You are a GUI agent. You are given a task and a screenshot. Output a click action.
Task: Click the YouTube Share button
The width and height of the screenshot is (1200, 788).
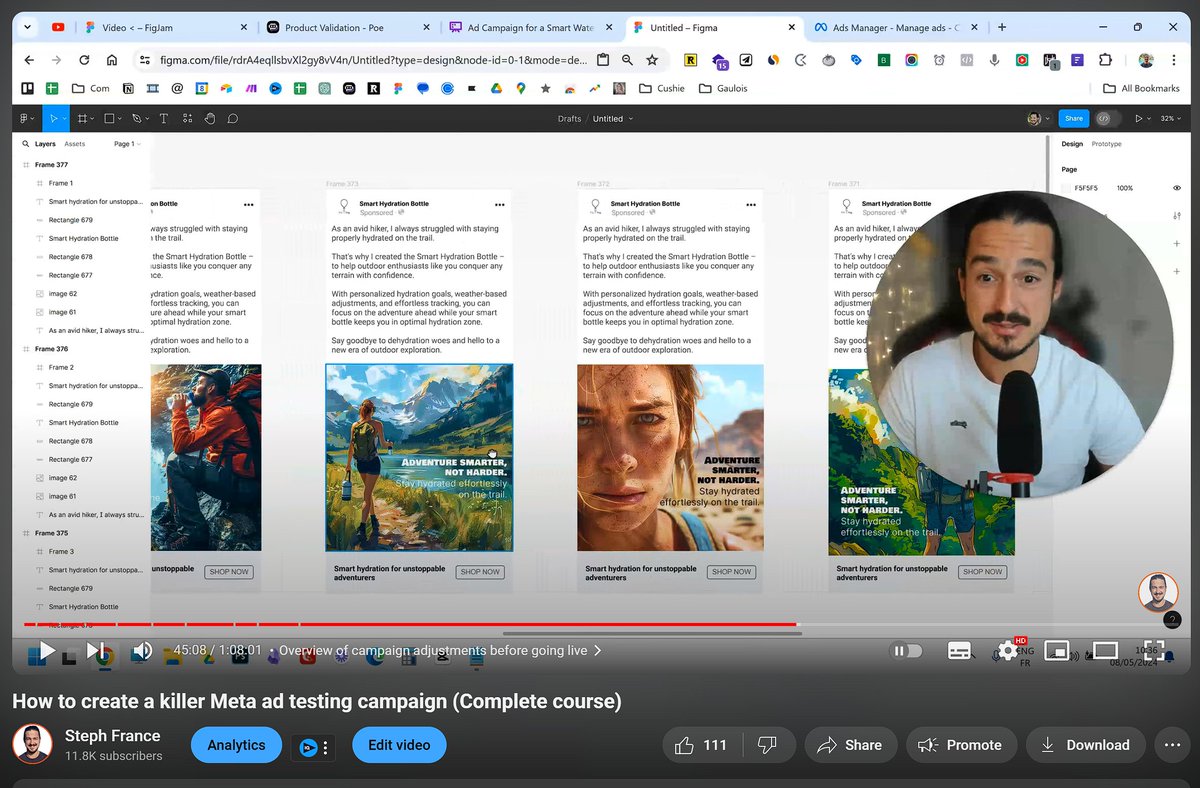point(850,745)
